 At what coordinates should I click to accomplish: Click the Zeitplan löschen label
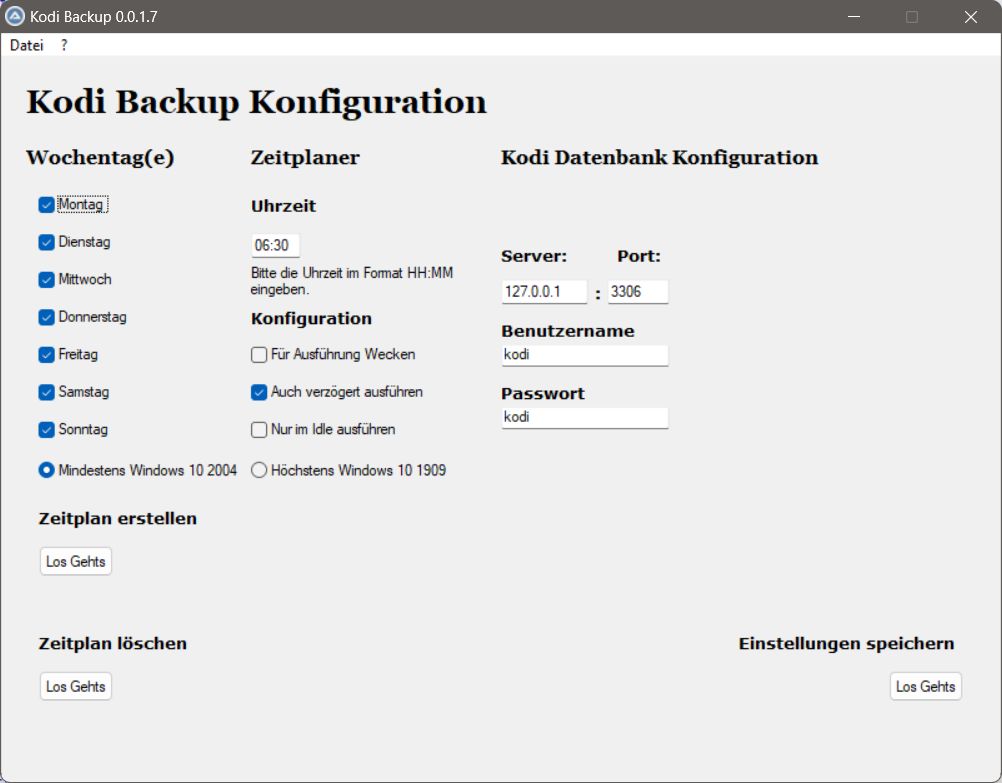(113, 644)
